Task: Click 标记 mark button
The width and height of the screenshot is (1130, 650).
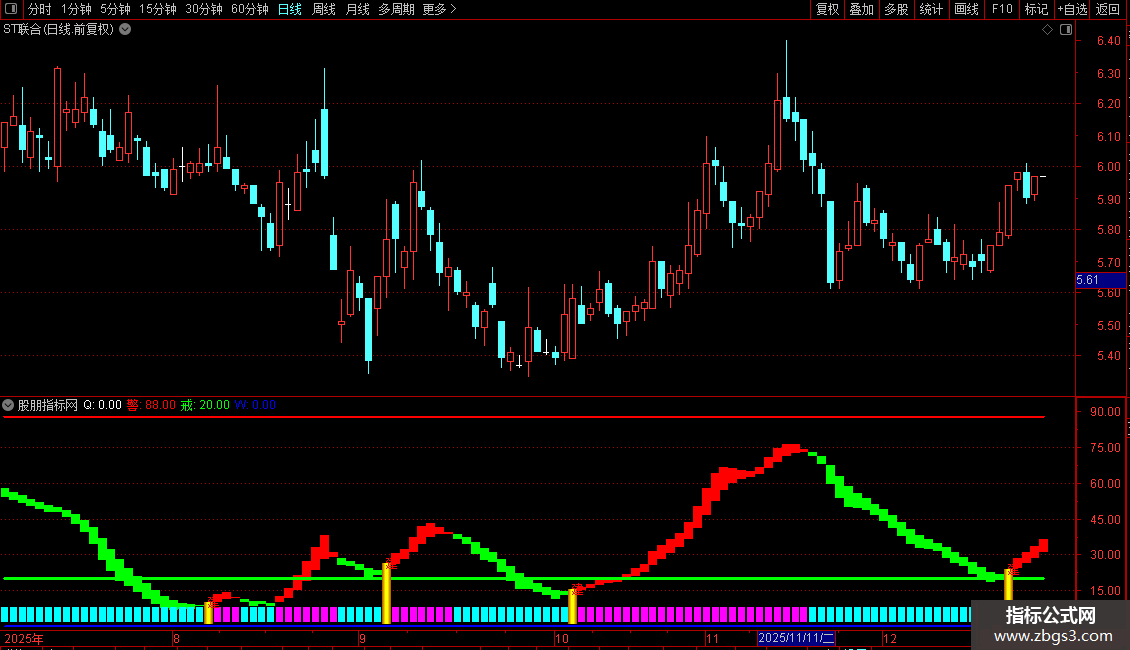Action: (x=1036, y=9)
